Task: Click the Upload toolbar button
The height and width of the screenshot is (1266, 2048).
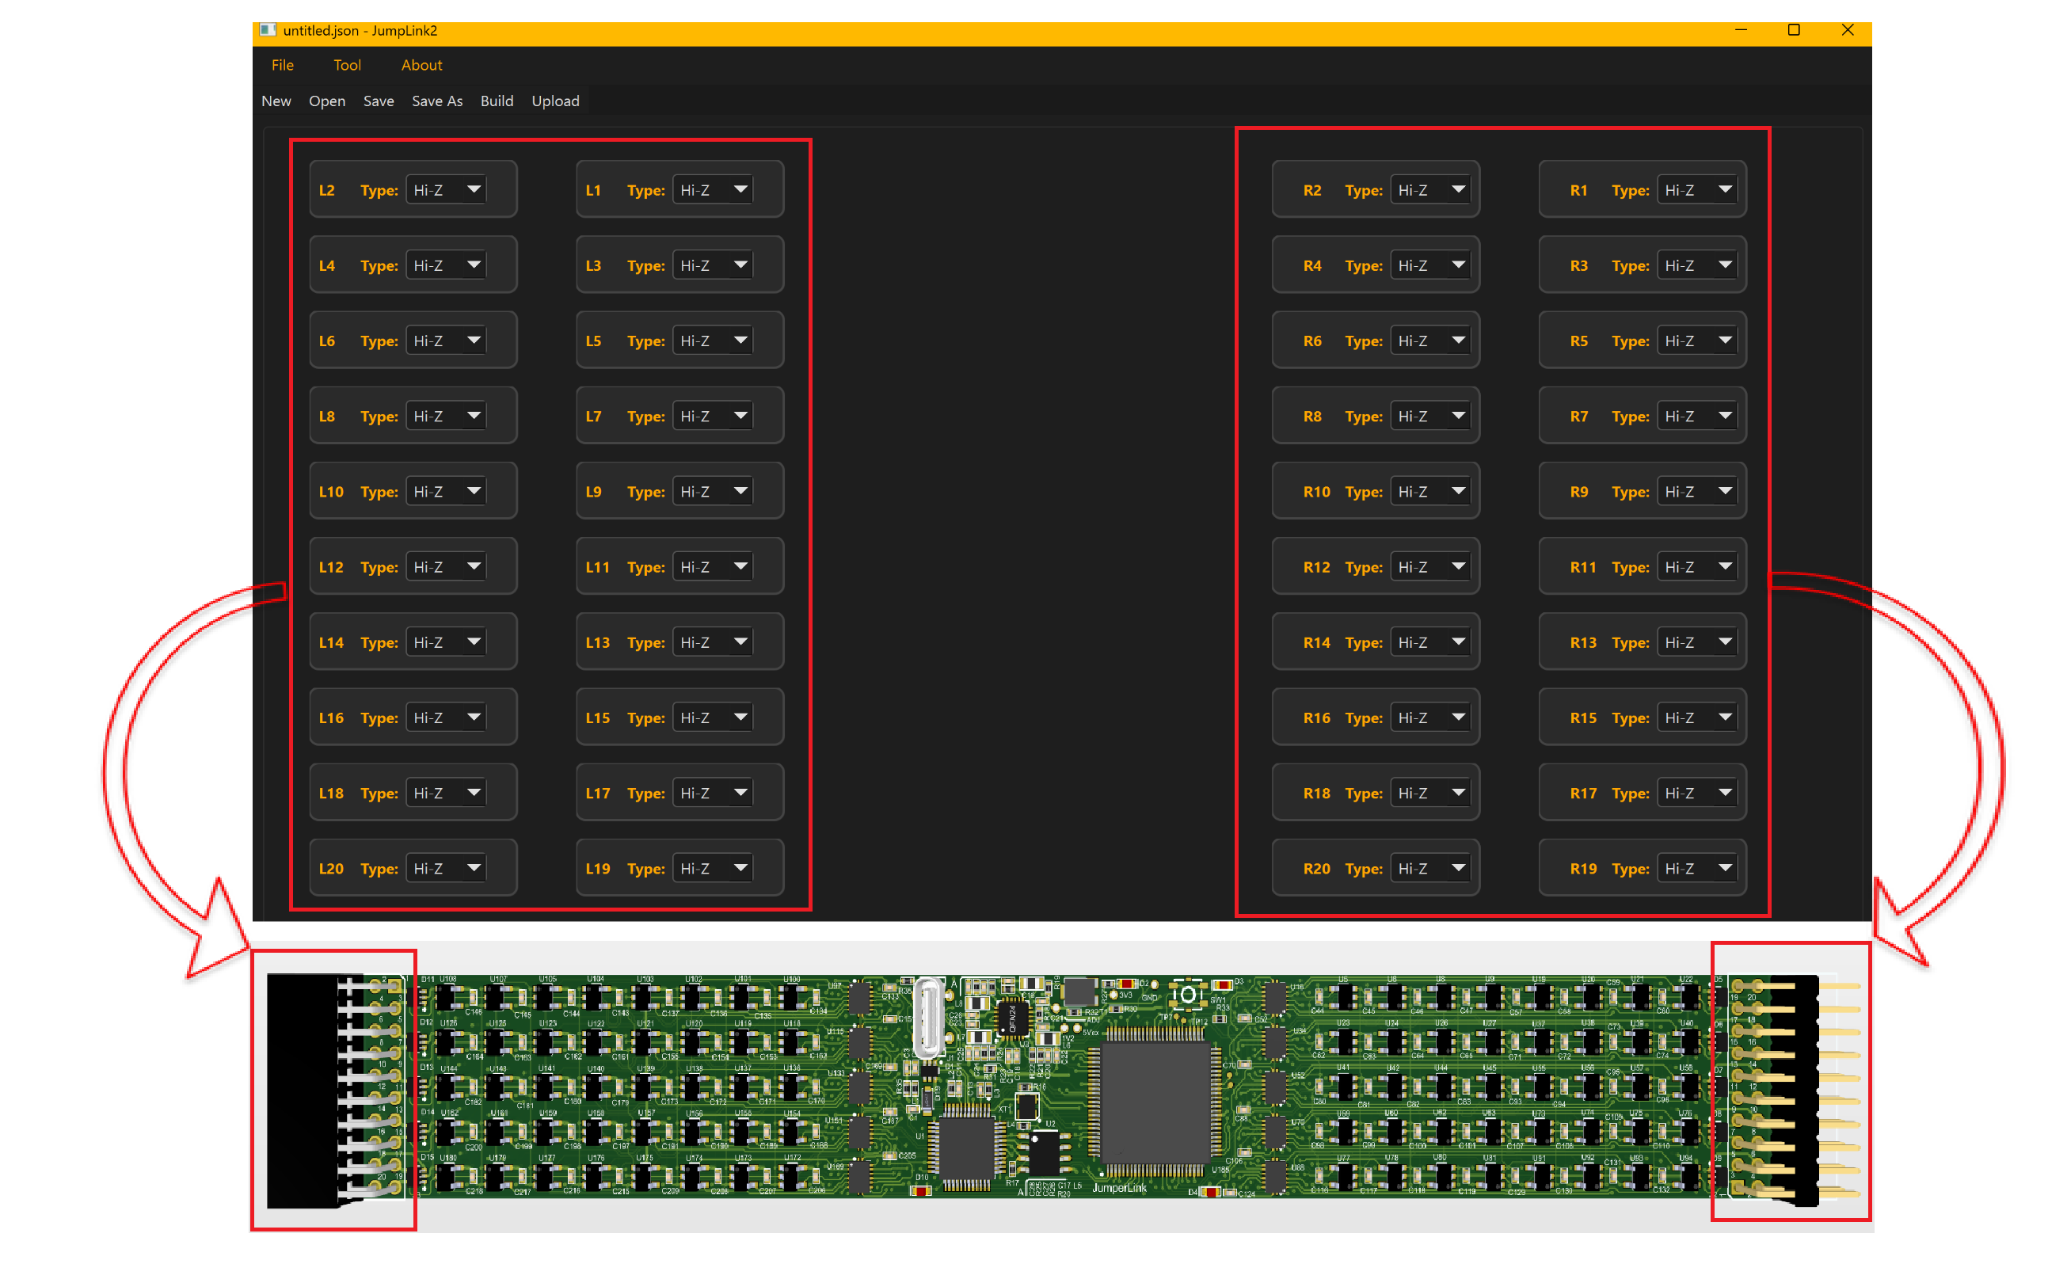Action: [x=555, y=101]
